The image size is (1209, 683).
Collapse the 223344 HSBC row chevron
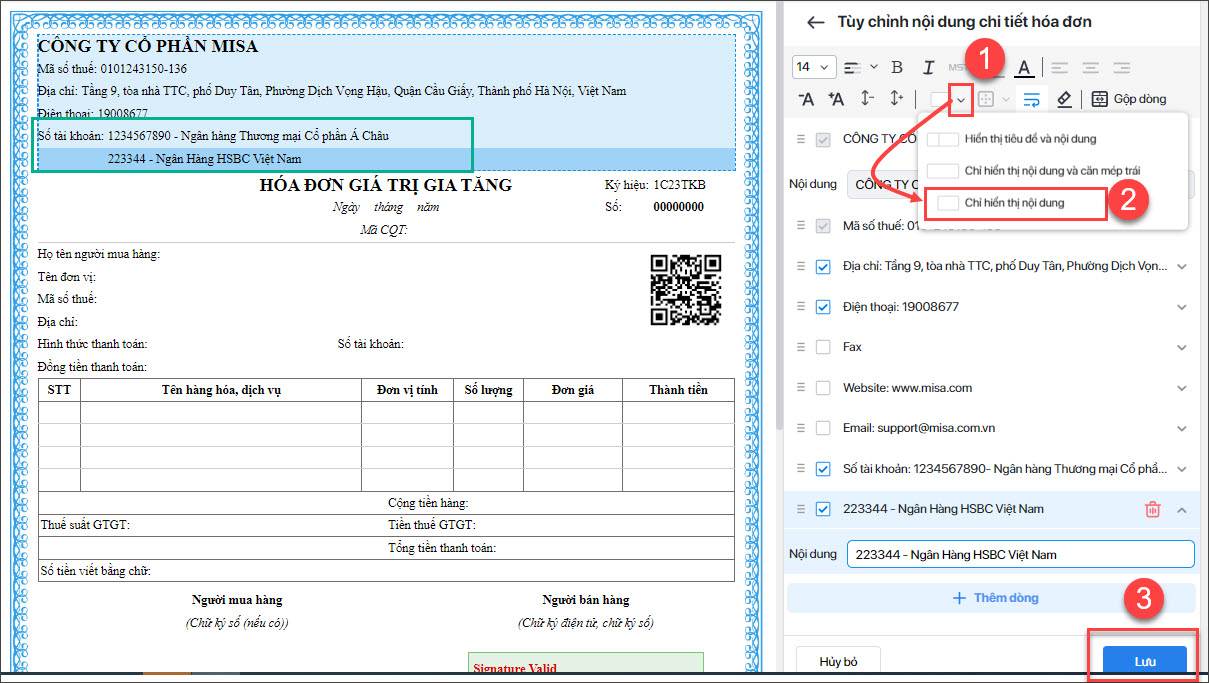(x=1182, y=510)
